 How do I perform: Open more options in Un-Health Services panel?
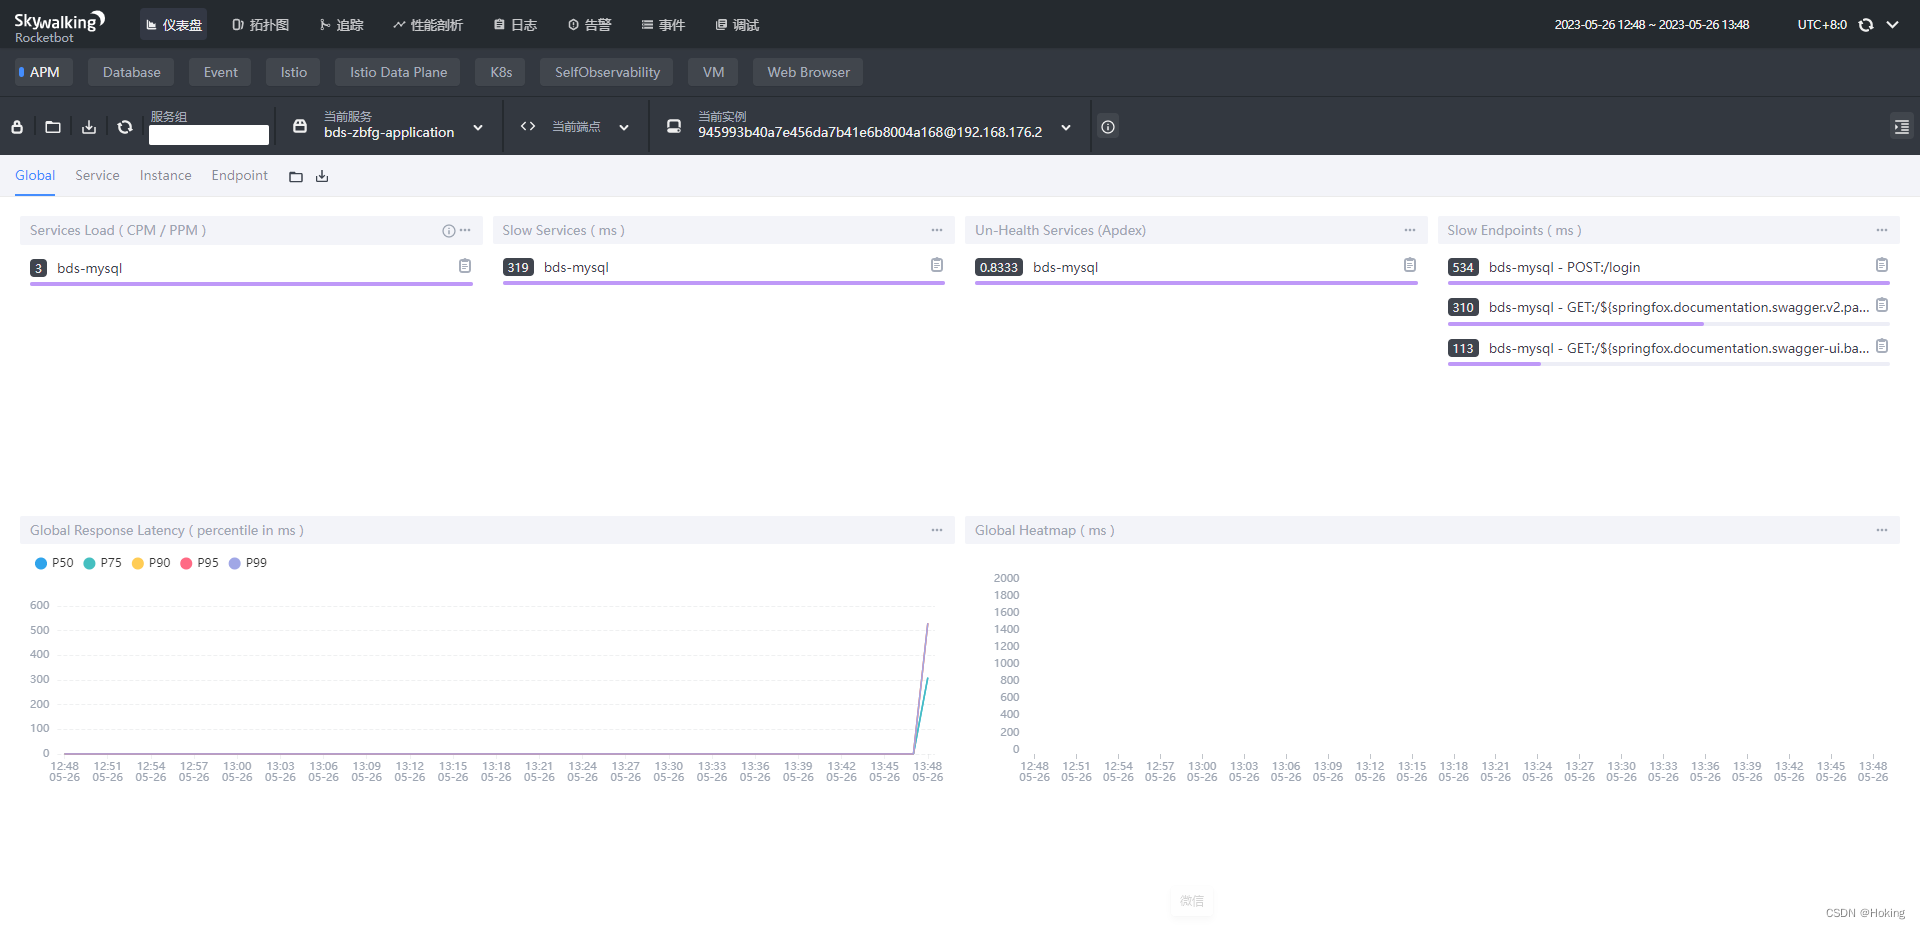coord(1410,230)
